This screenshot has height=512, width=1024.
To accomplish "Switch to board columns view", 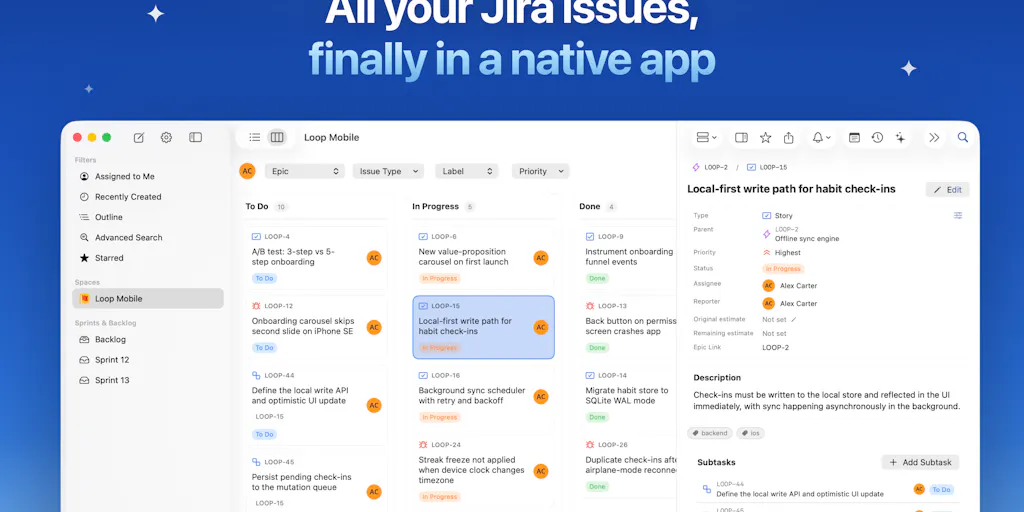I will (277, 137).
